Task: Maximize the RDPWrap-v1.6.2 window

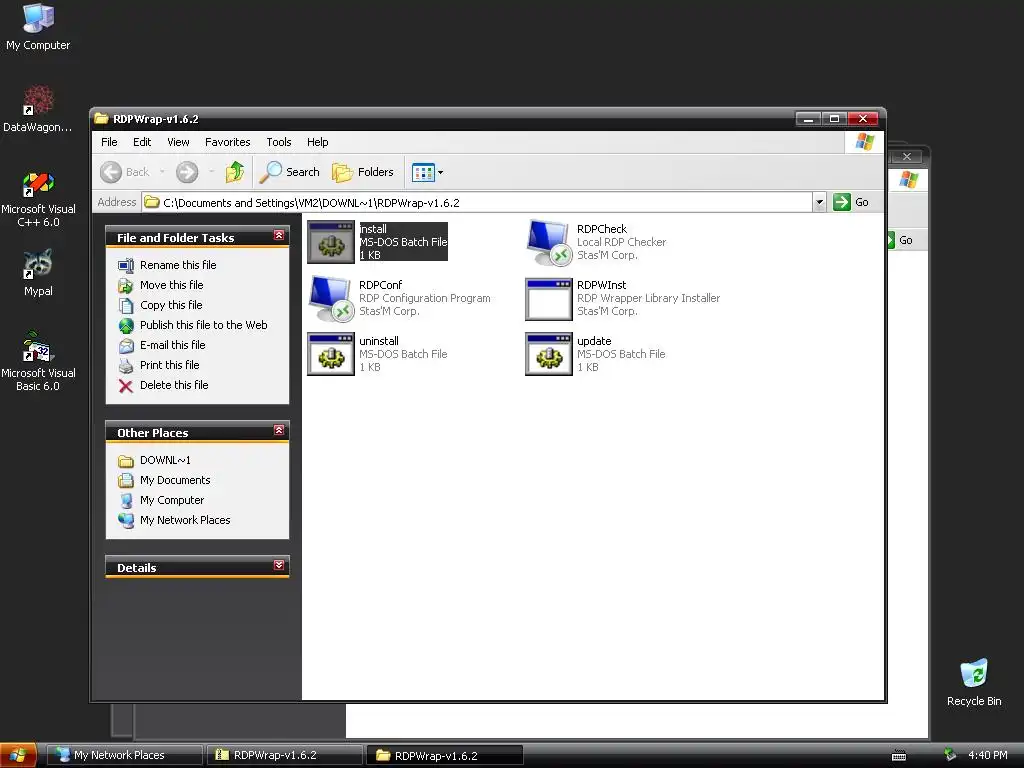Action: point(834,118)
